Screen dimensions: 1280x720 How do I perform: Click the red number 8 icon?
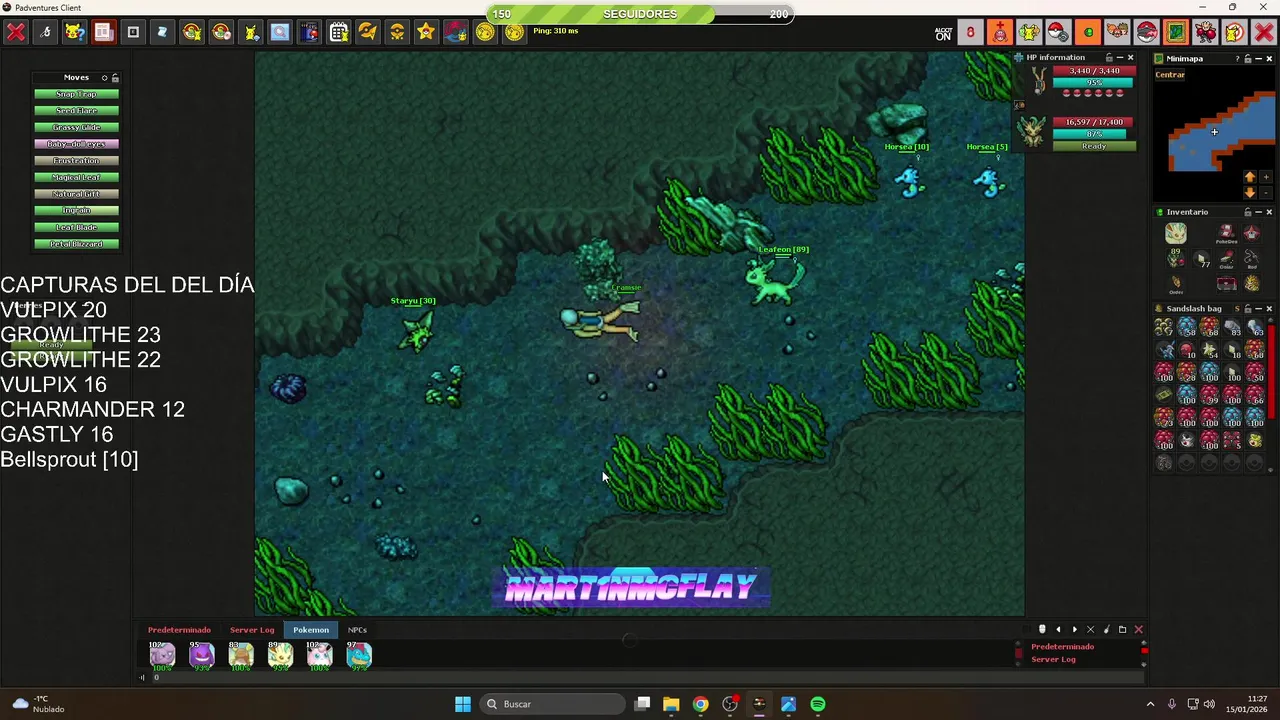click(970, 32)
